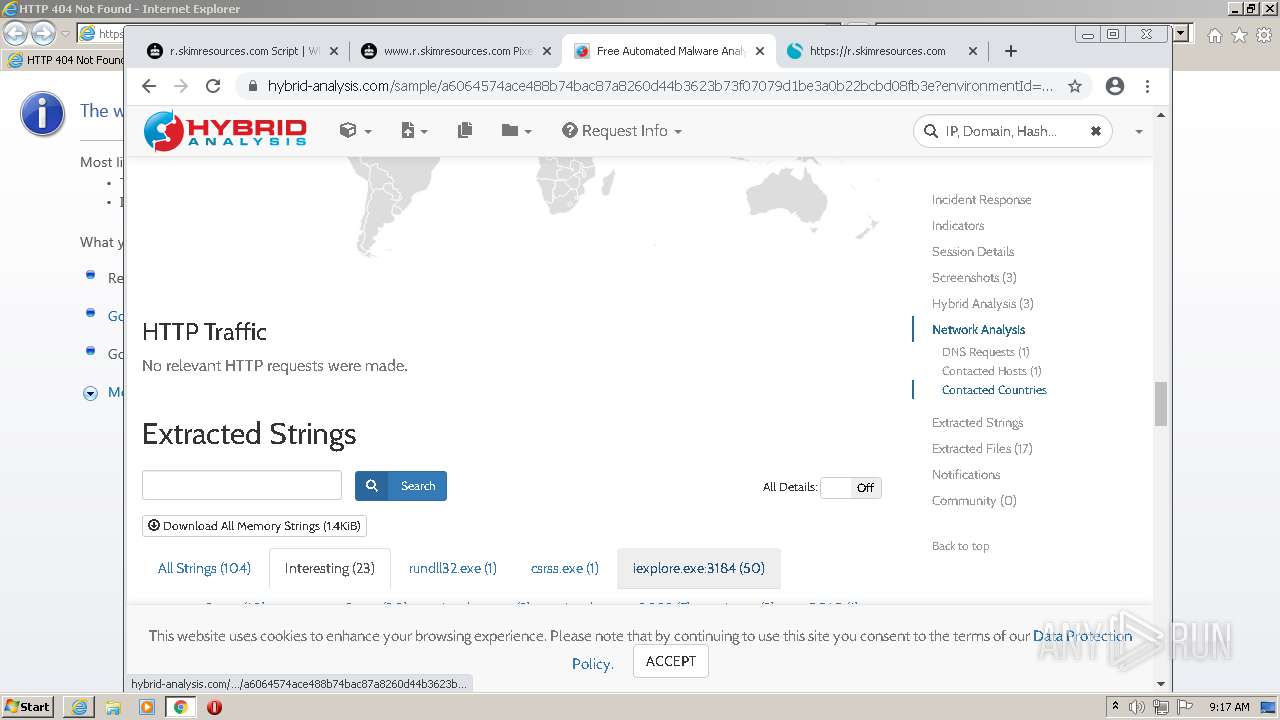The height and width of the screenshot is (720, 1280).
Task: Reload the hybrid-analysis page
Action: tap(213, 86)
